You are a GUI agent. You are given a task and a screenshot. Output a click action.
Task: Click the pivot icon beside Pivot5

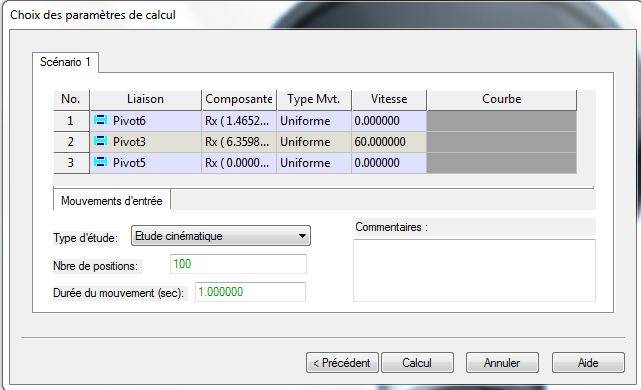[x=101, y=162]
